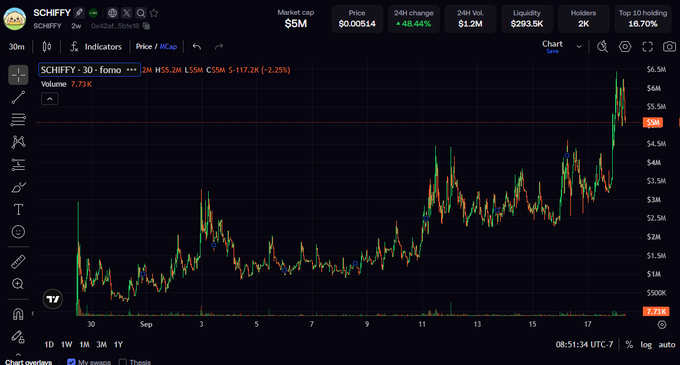This screenshot has height=365, width=680.
Task: Click the Liquidity $293.5K card
Action: pyautogui.click(x=527, y=19)
